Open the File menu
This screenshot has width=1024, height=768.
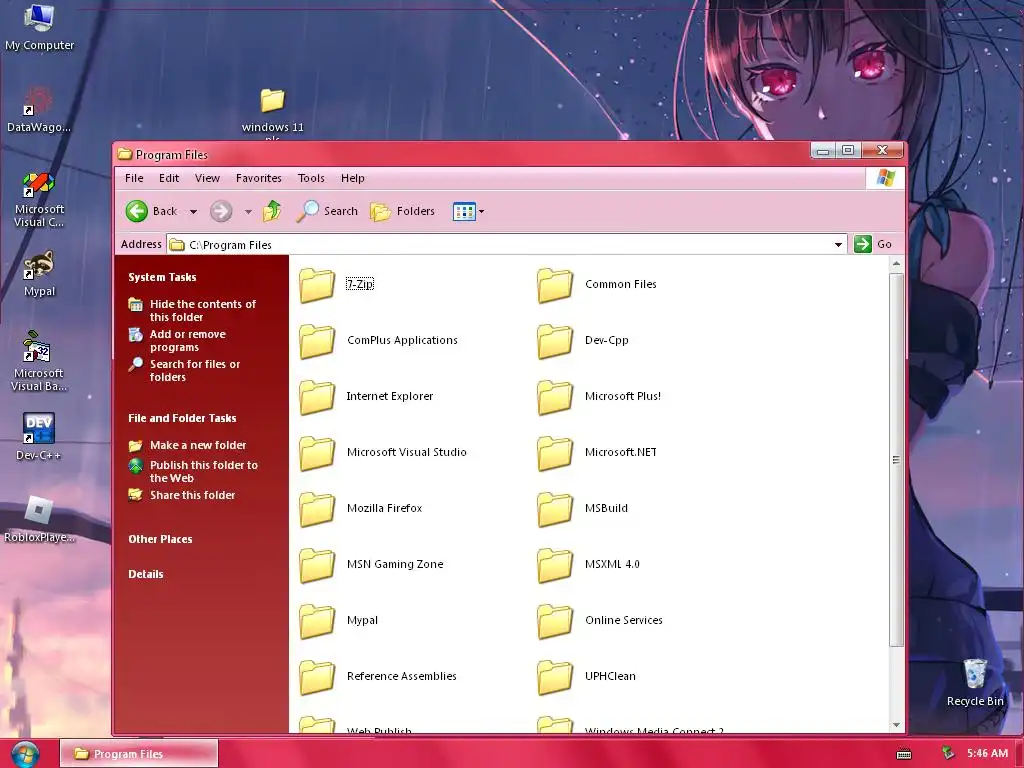coord(134,178)
